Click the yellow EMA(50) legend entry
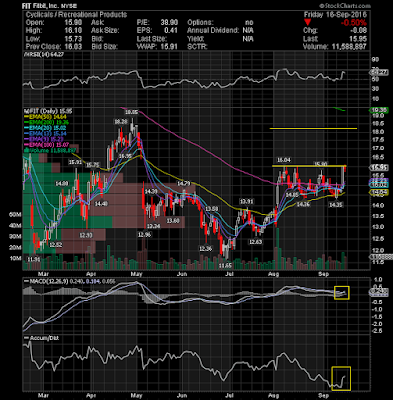 tap(45, 117)
